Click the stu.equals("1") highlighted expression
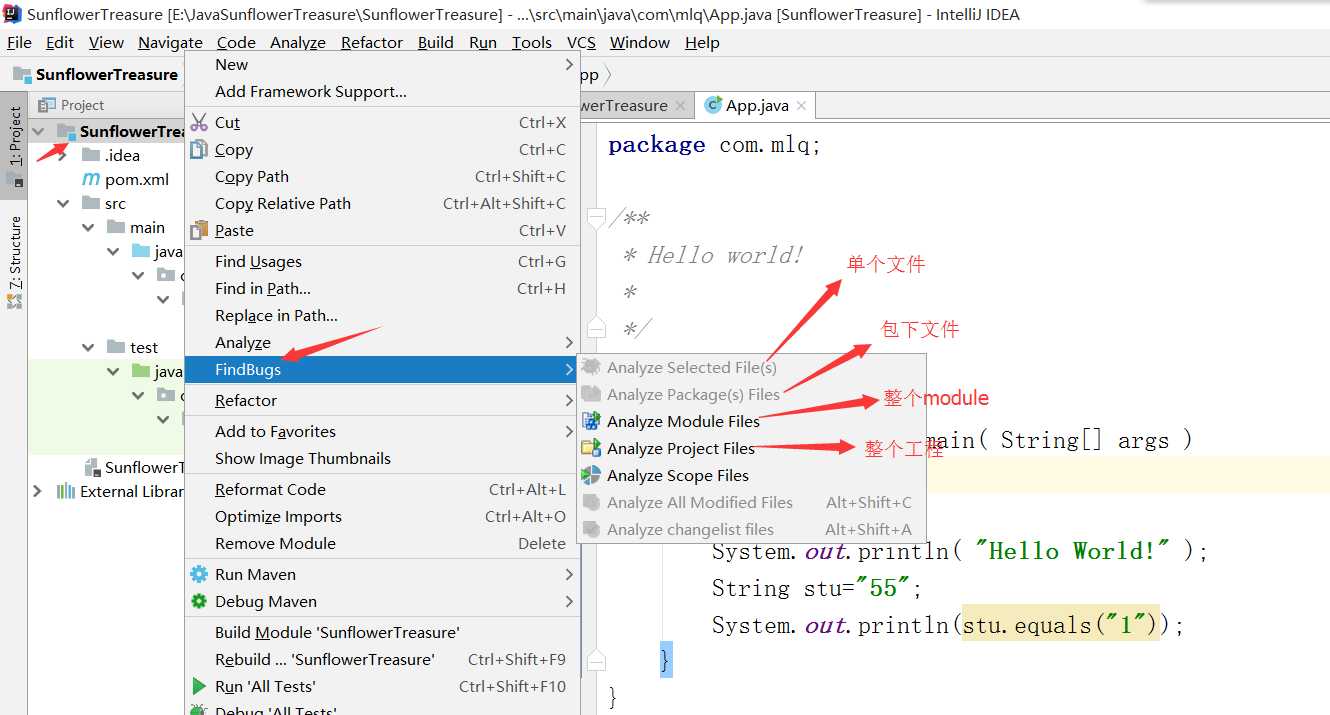The image size is (1330, 715). point(1060,625)
